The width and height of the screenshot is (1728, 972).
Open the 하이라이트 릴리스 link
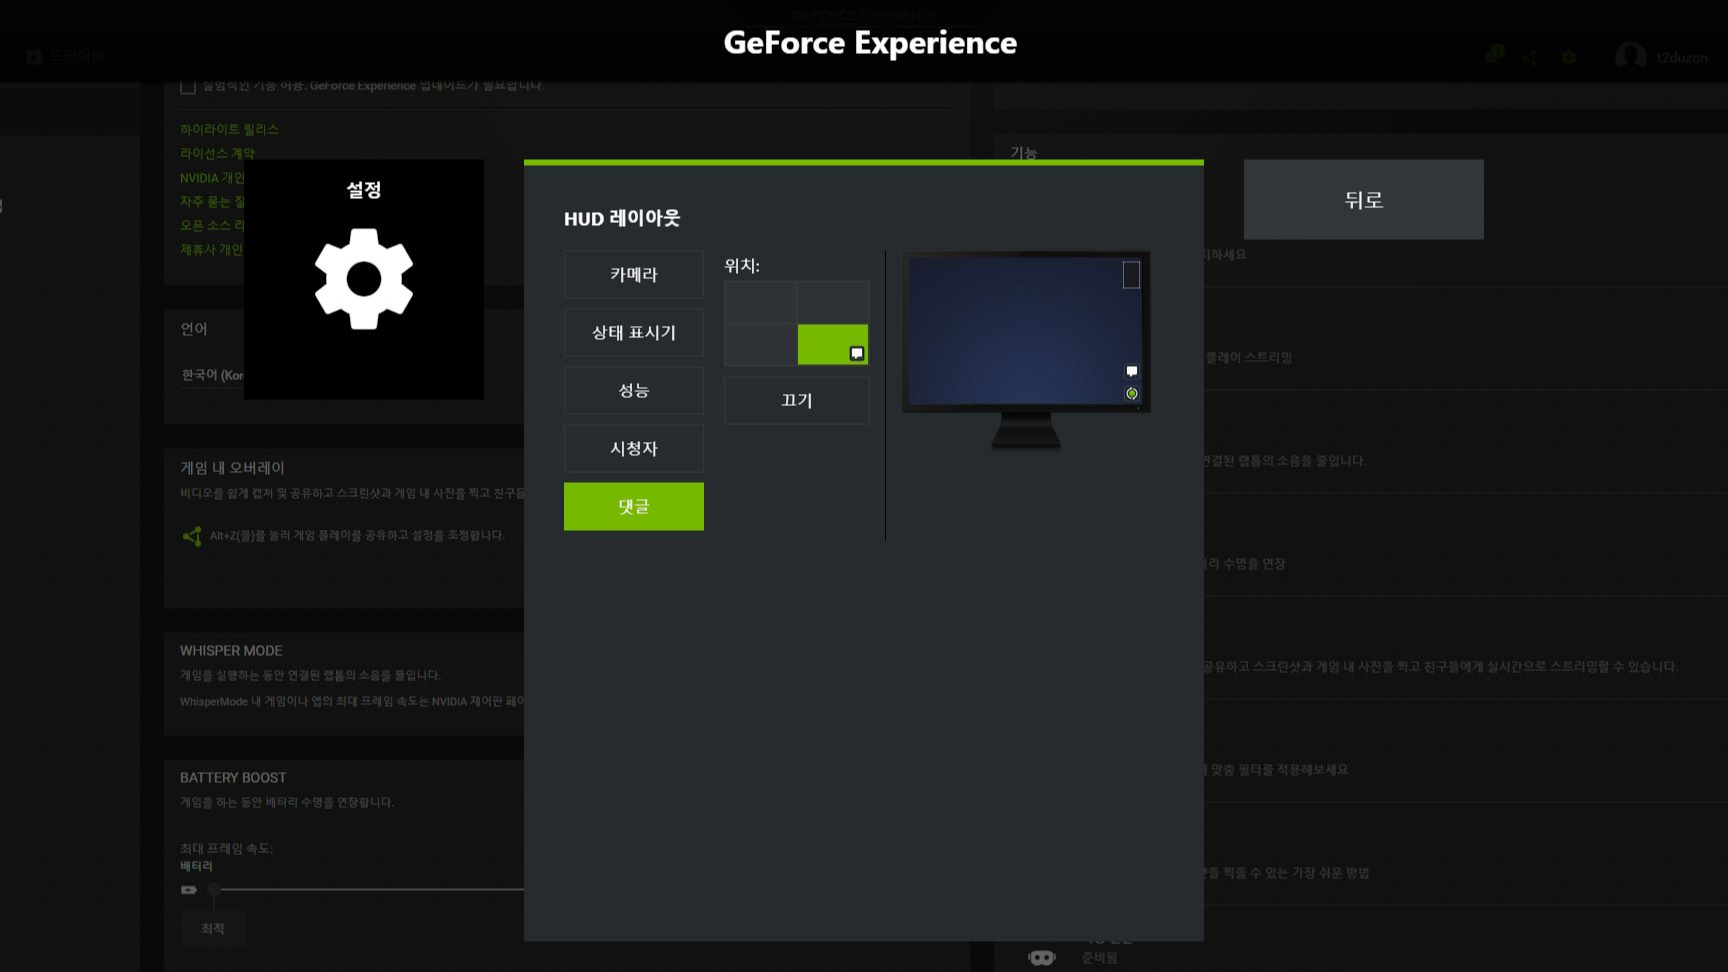tap(229, 129)
